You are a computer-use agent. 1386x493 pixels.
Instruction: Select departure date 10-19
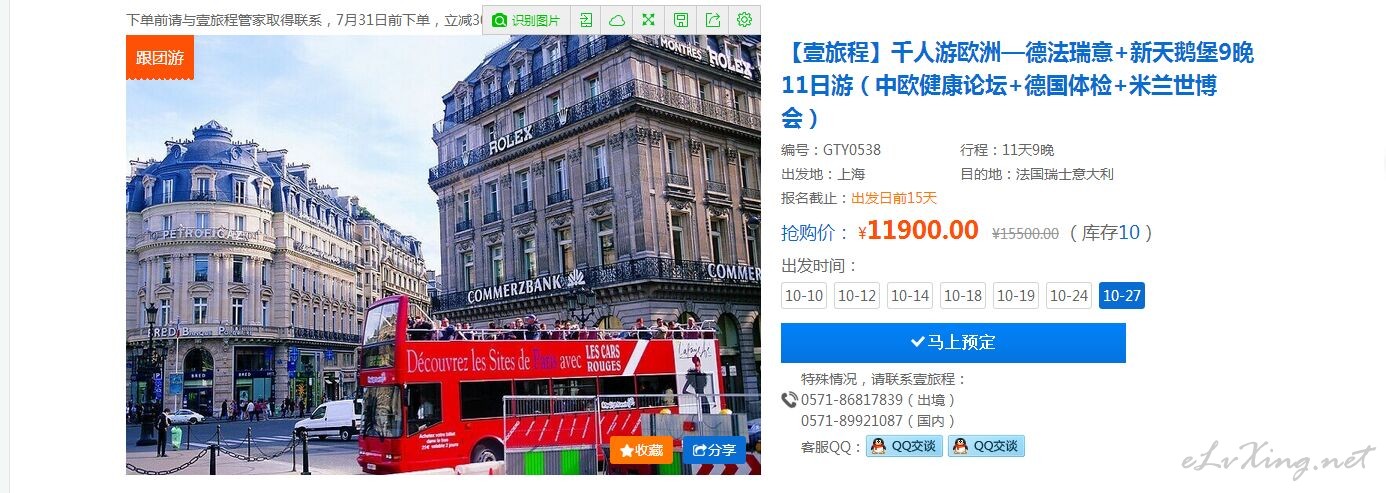click(1016, 296)
